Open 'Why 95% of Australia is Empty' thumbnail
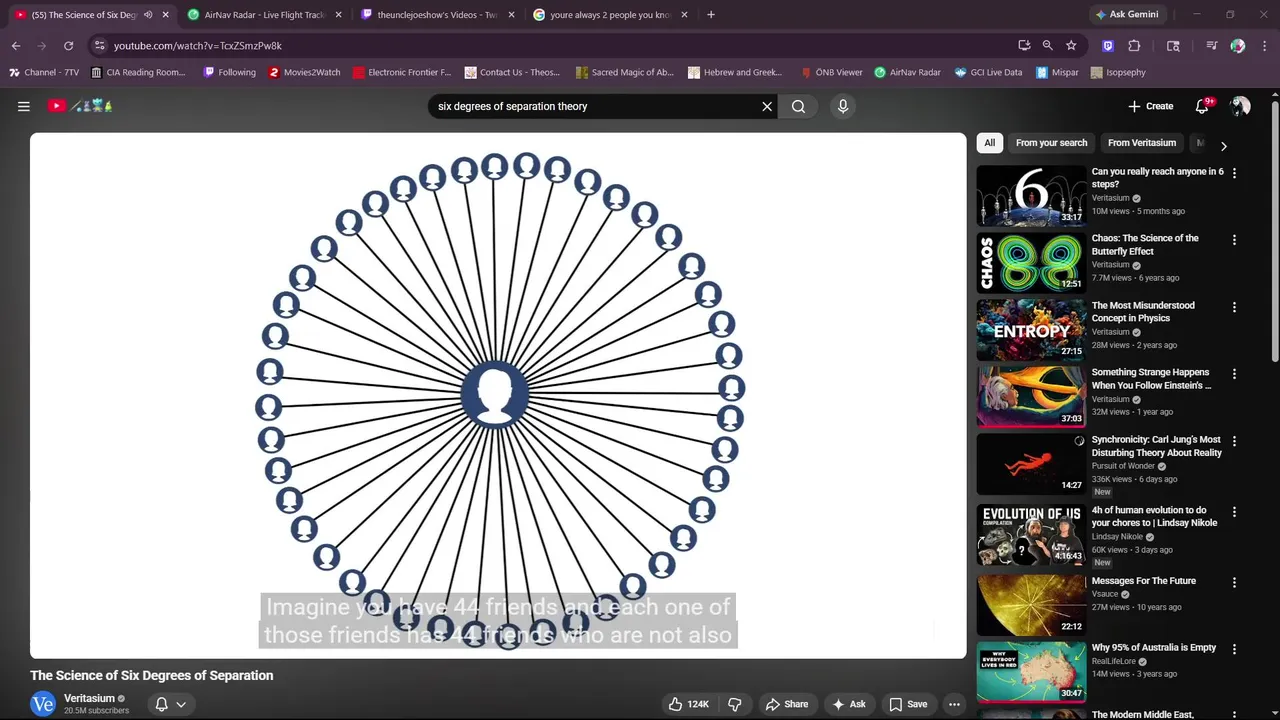 (x=1031, y=672)
